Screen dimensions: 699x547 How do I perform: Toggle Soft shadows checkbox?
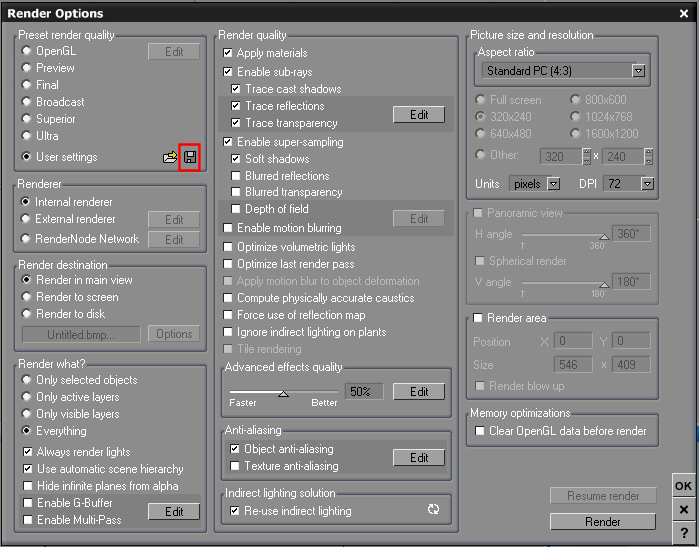point(236,159)
